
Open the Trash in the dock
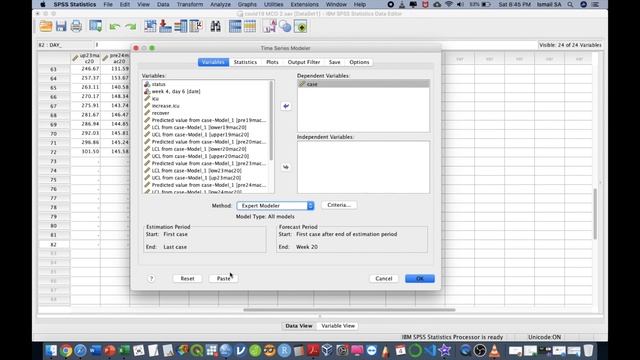tap(588, 350)
